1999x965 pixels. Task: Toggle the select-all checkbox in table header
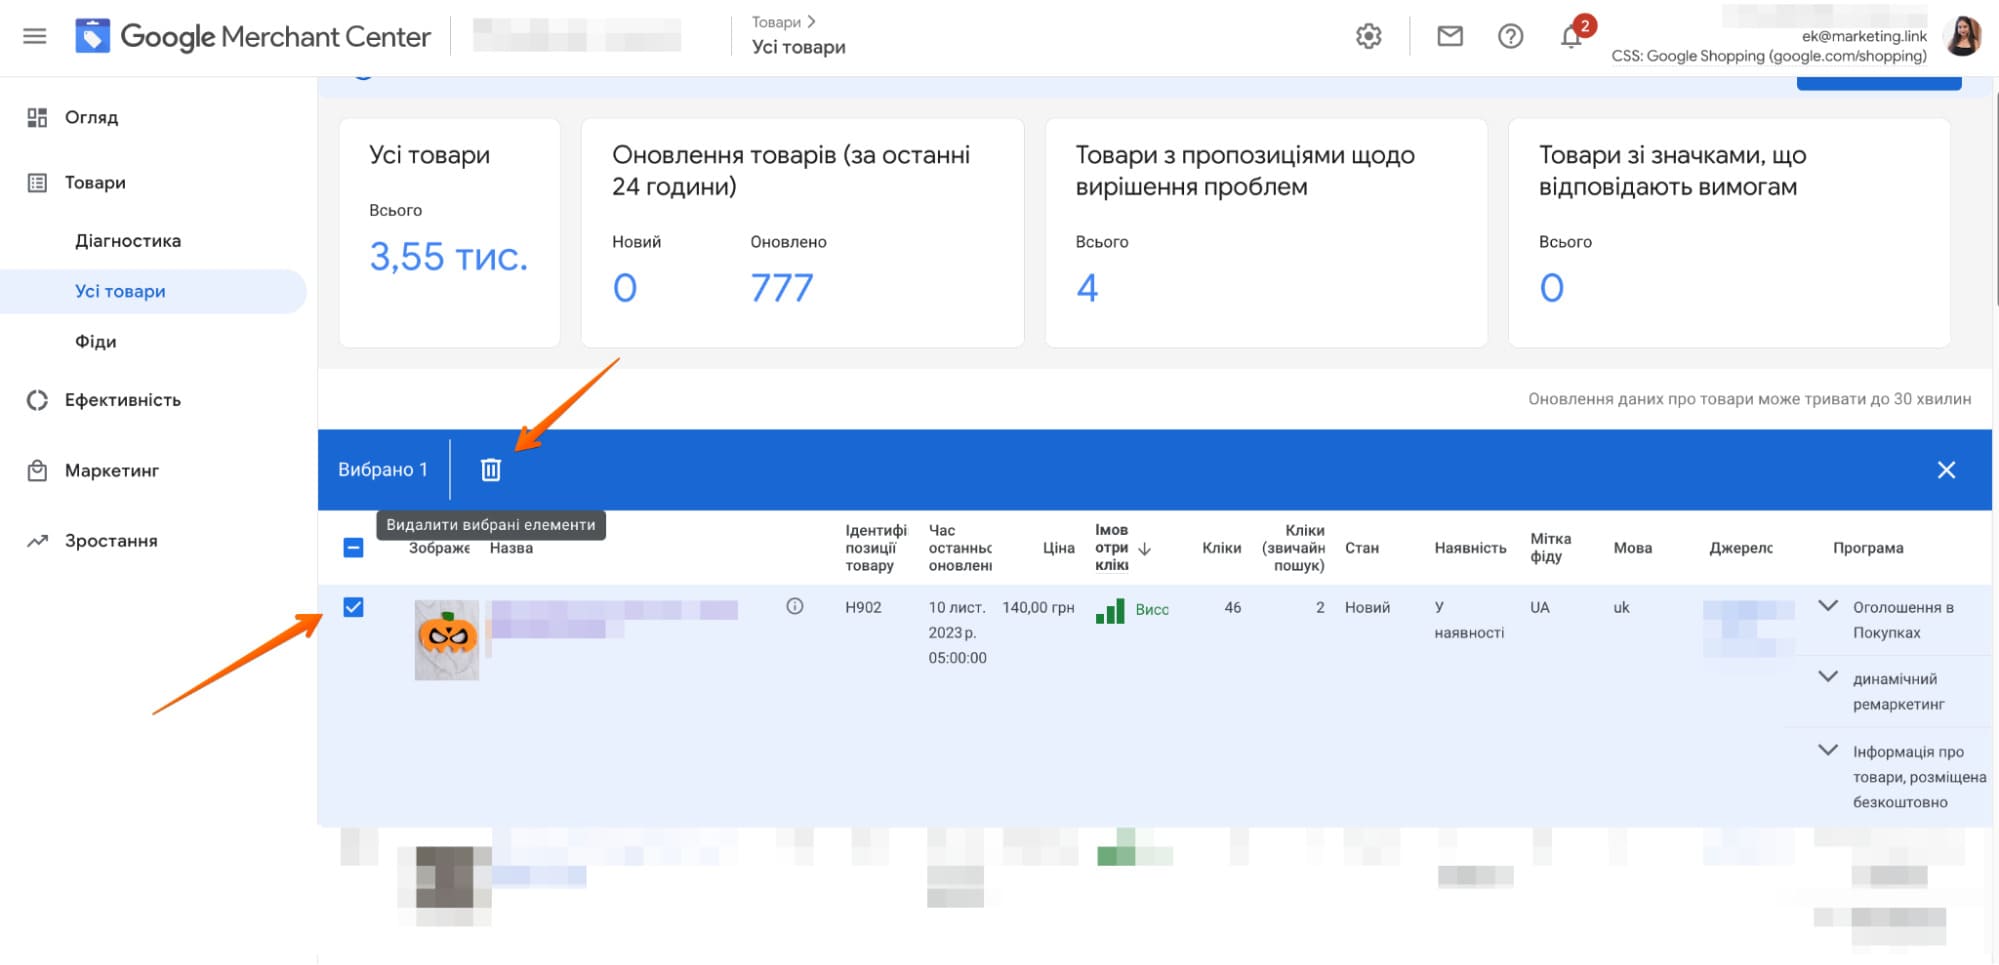point(354,547)
